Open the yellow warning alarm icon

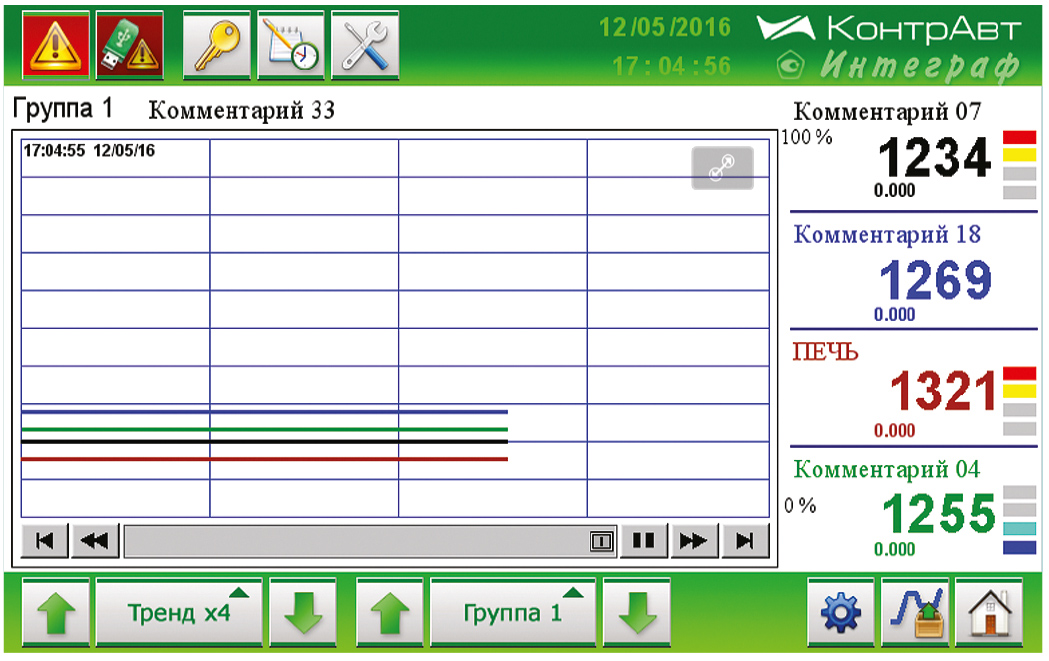coord(50,46)
